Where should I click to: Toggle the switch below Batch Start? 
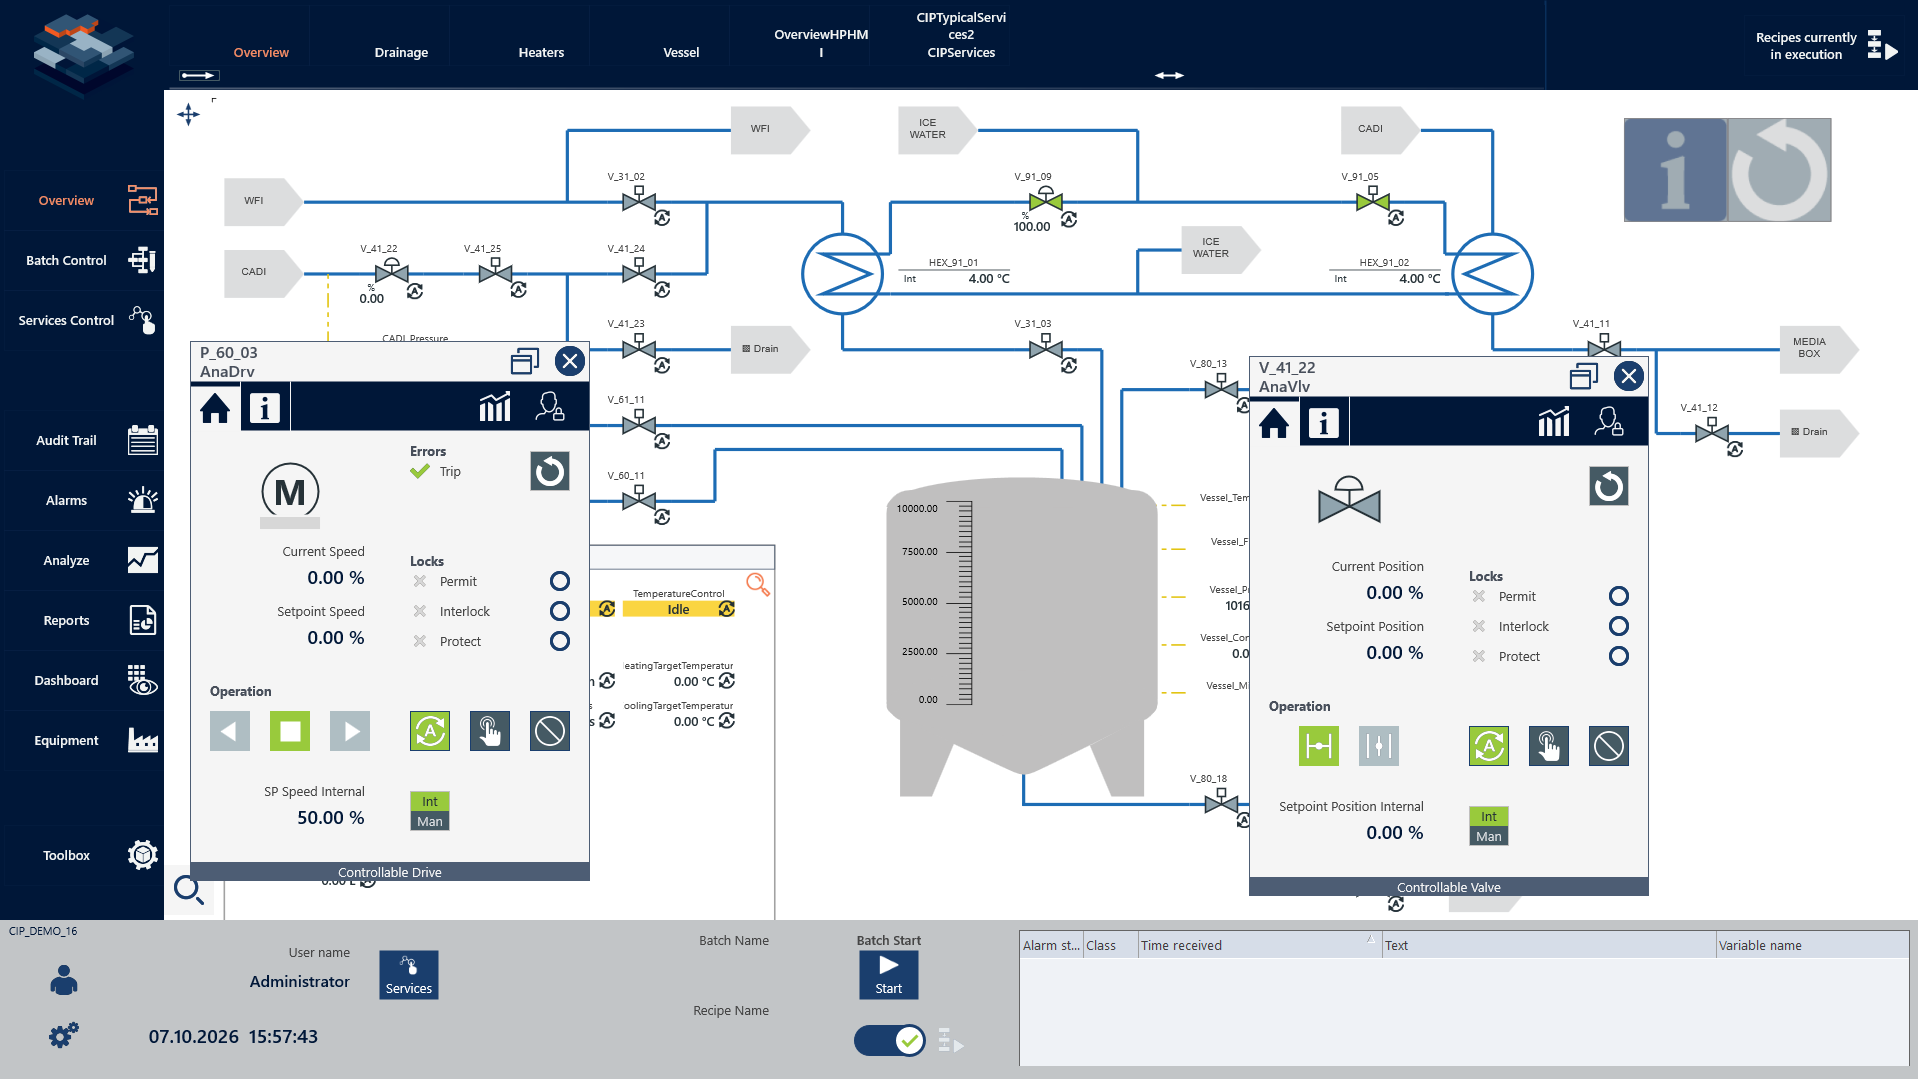click(889, 1040)
